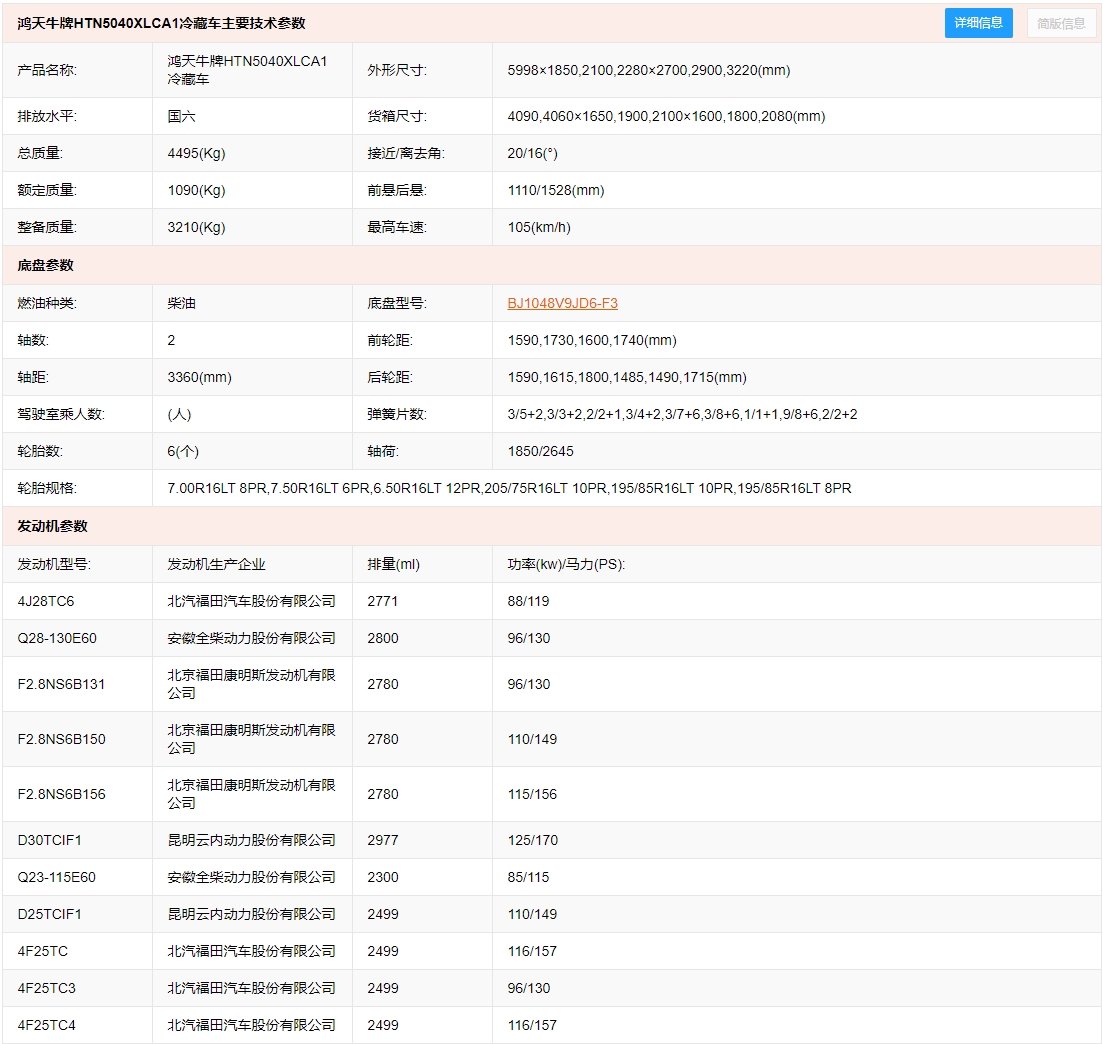Image resolution: width=1103 pixels, height=1044 pixels.
Task: Click power value 115/156
Action: click(532, 794)
